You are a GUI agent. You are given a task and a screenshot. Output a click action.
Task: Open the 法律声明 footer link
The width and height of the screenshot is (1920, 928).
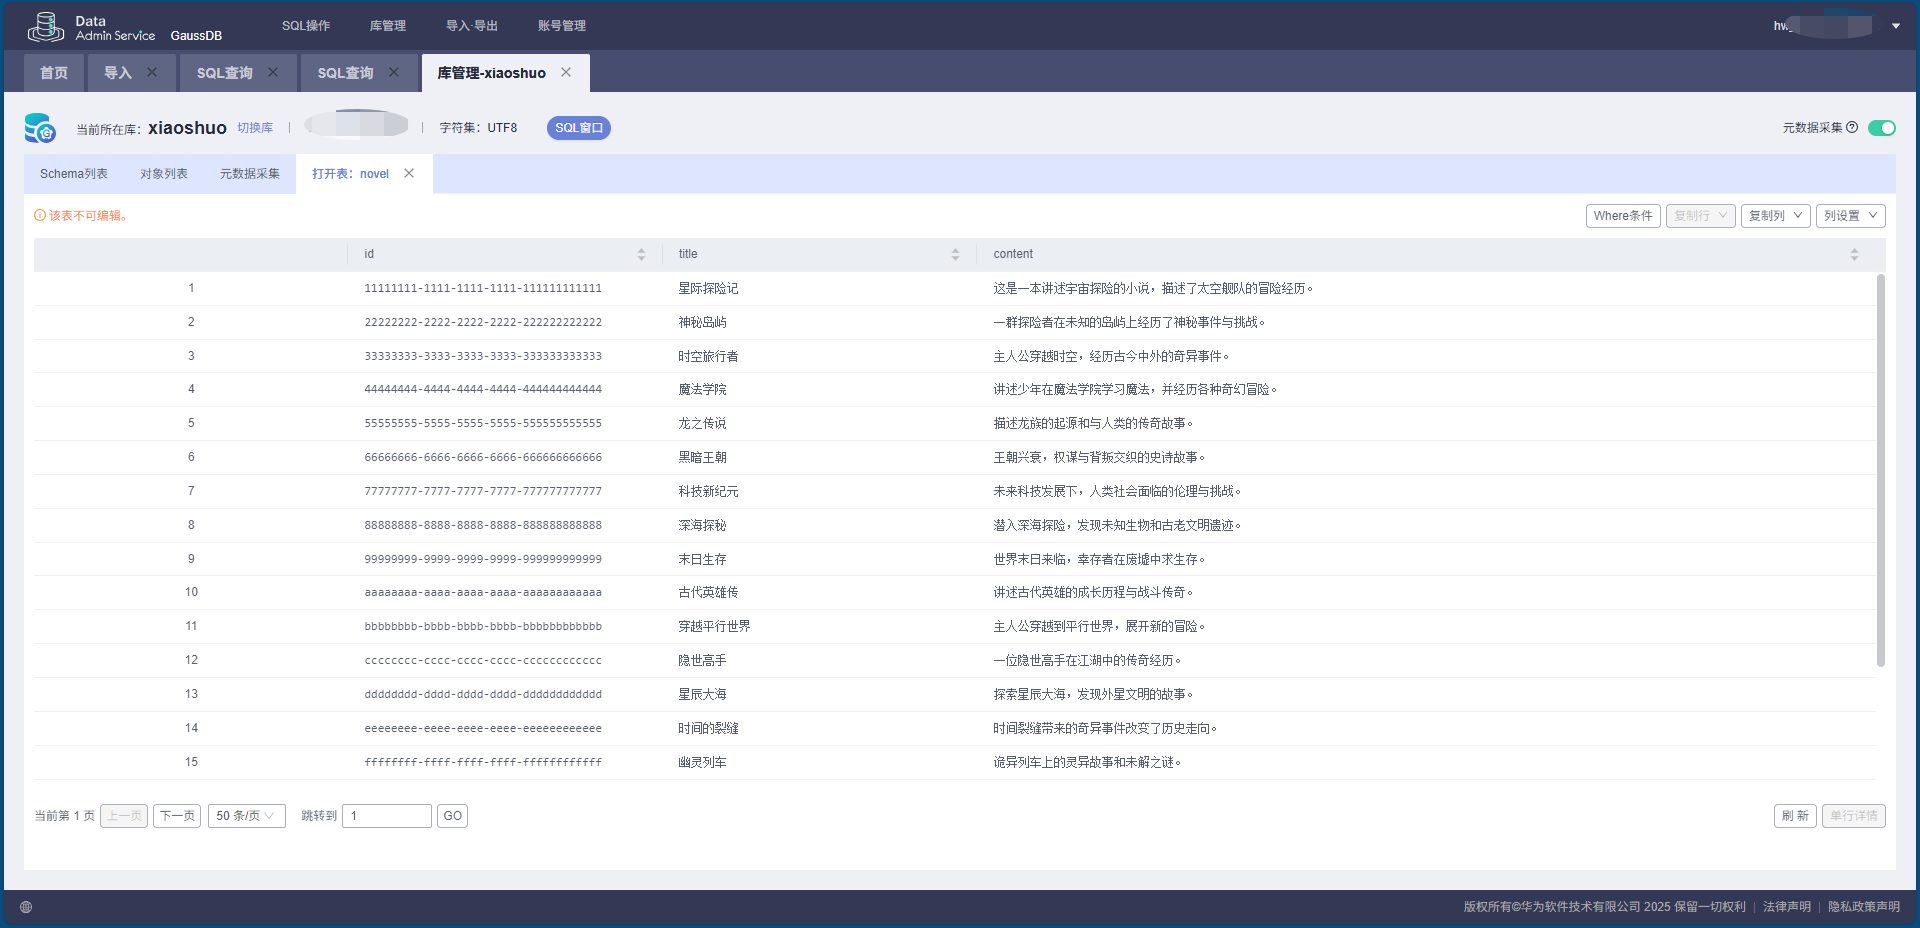[1787, 907]
